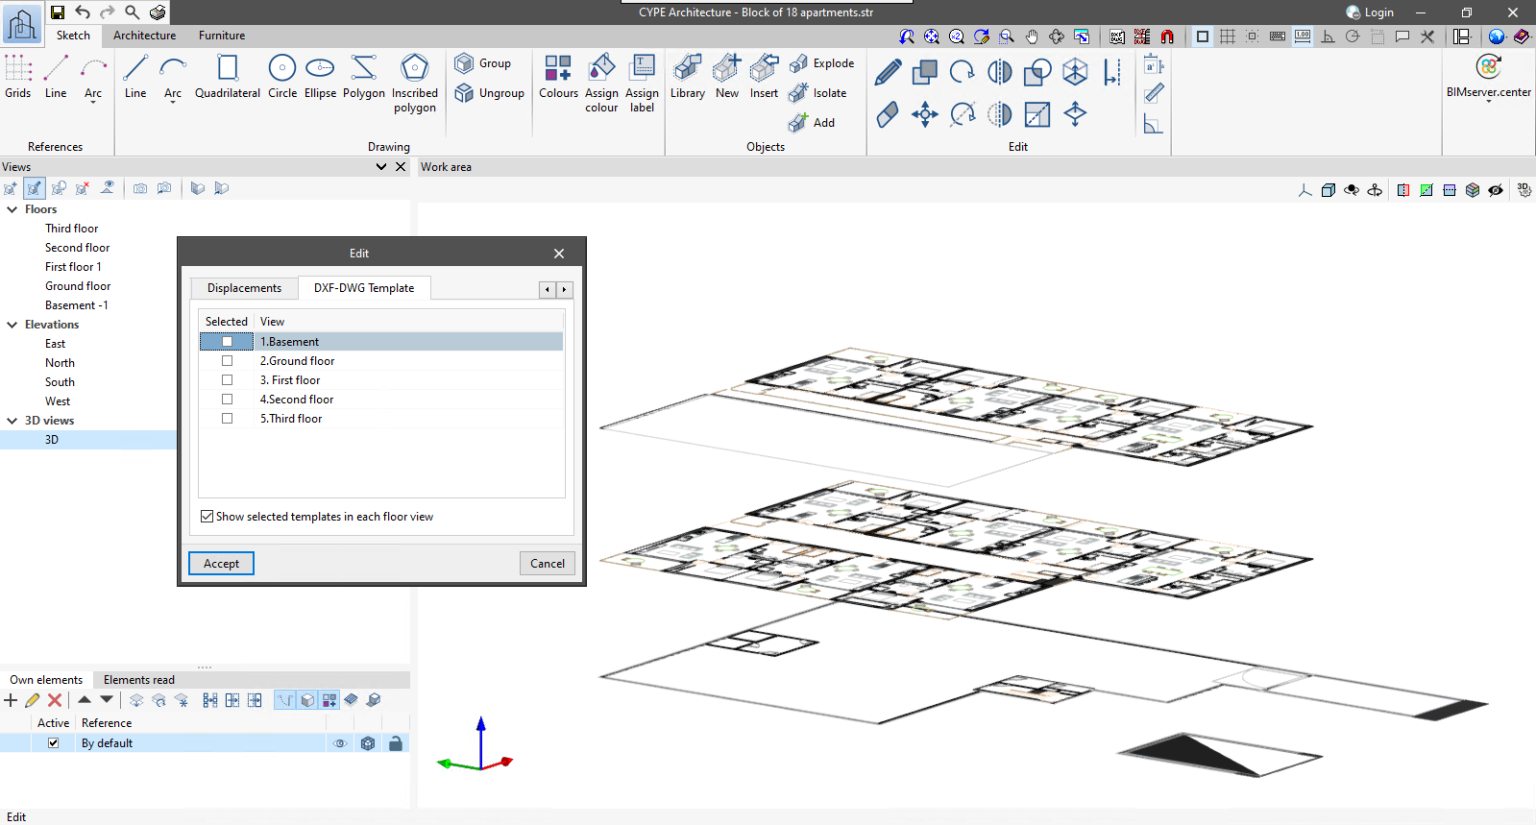The height and width of the screenshot is (825, 1536).
Task: Open the object Library
Action: click(x=687, y=76)
